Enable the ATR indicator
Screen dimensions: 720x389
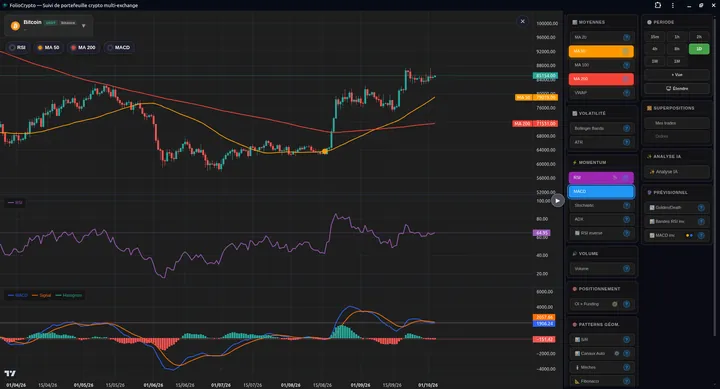point(601,142)
